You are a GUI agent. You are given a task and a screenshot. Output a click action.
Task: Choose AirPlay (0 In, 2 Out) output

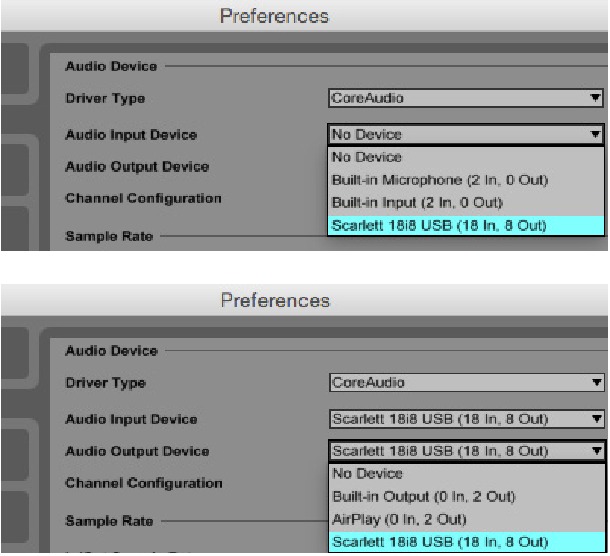tap(466, 519)
